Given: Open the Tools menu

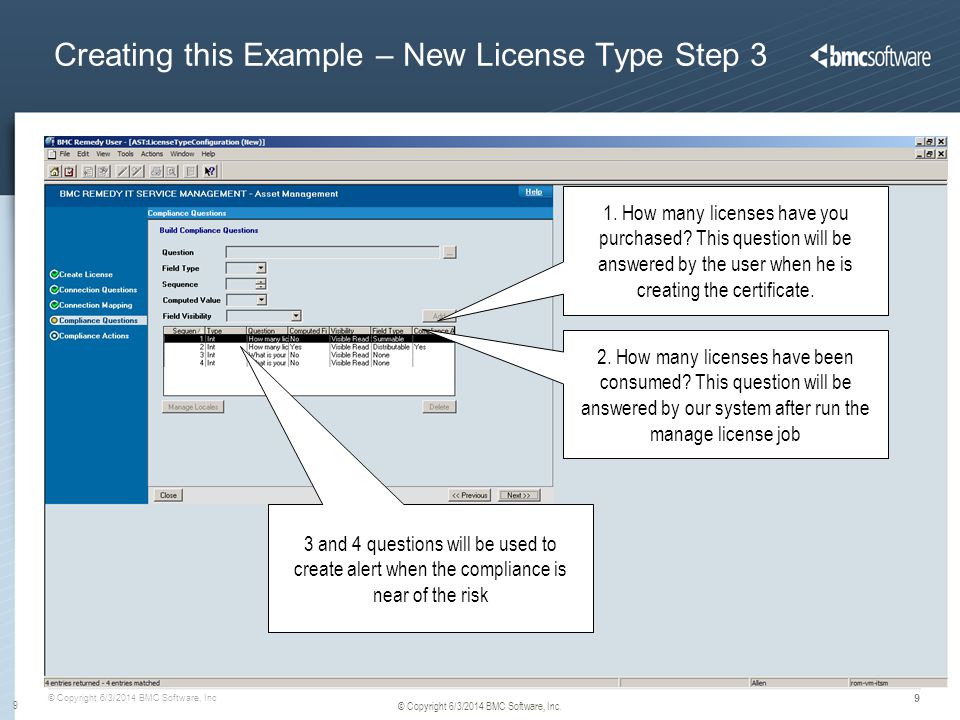Looking at the screenshot, I should (x=125, y=154).
